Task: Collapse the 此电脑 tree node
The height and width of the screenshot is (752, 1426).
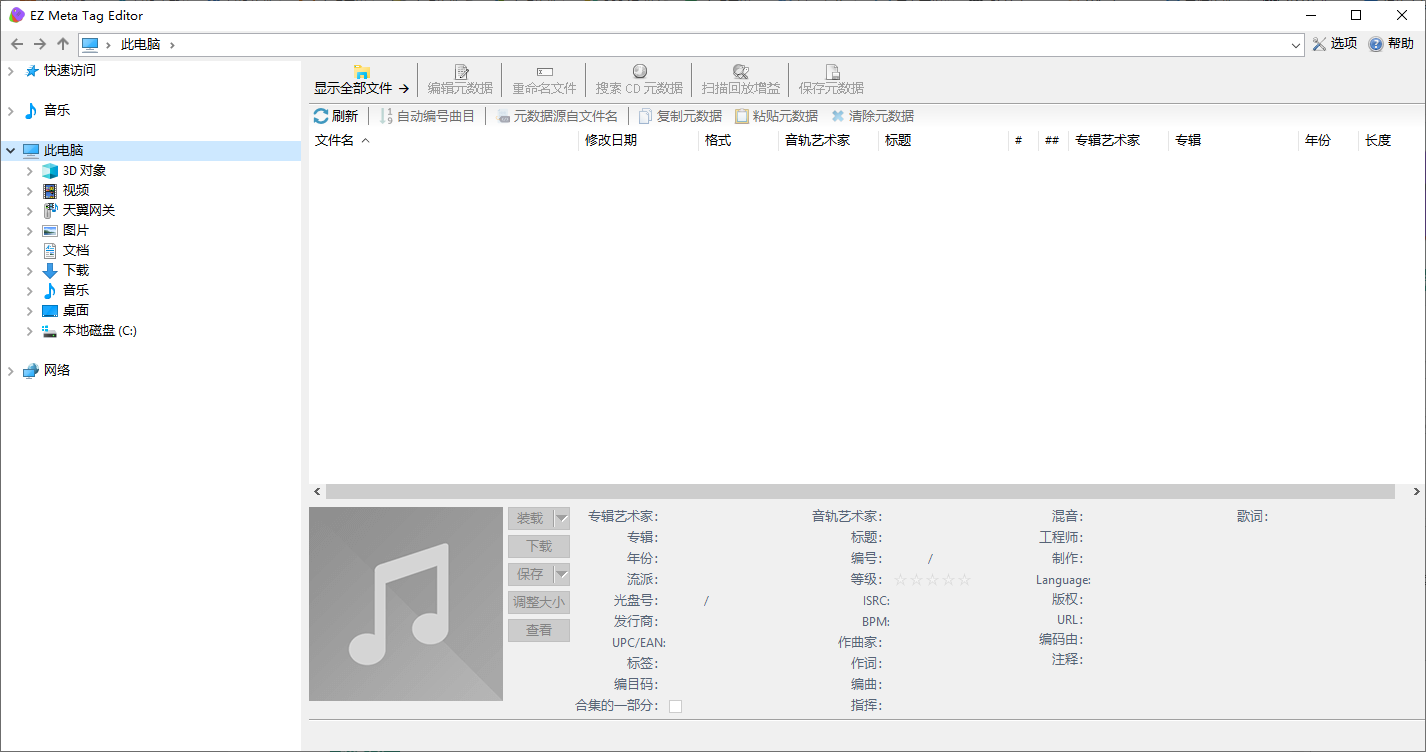Action: tap(11, 151)
